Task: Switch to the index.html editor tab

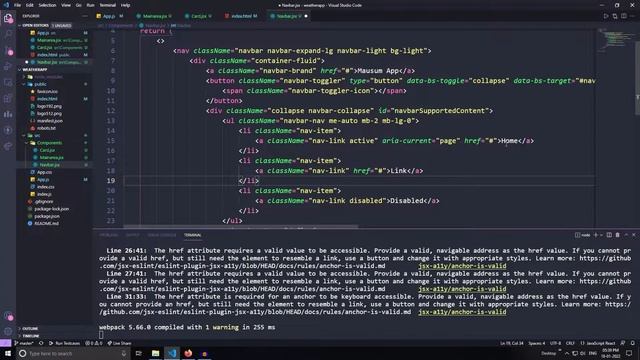Action: pos(241,16)
